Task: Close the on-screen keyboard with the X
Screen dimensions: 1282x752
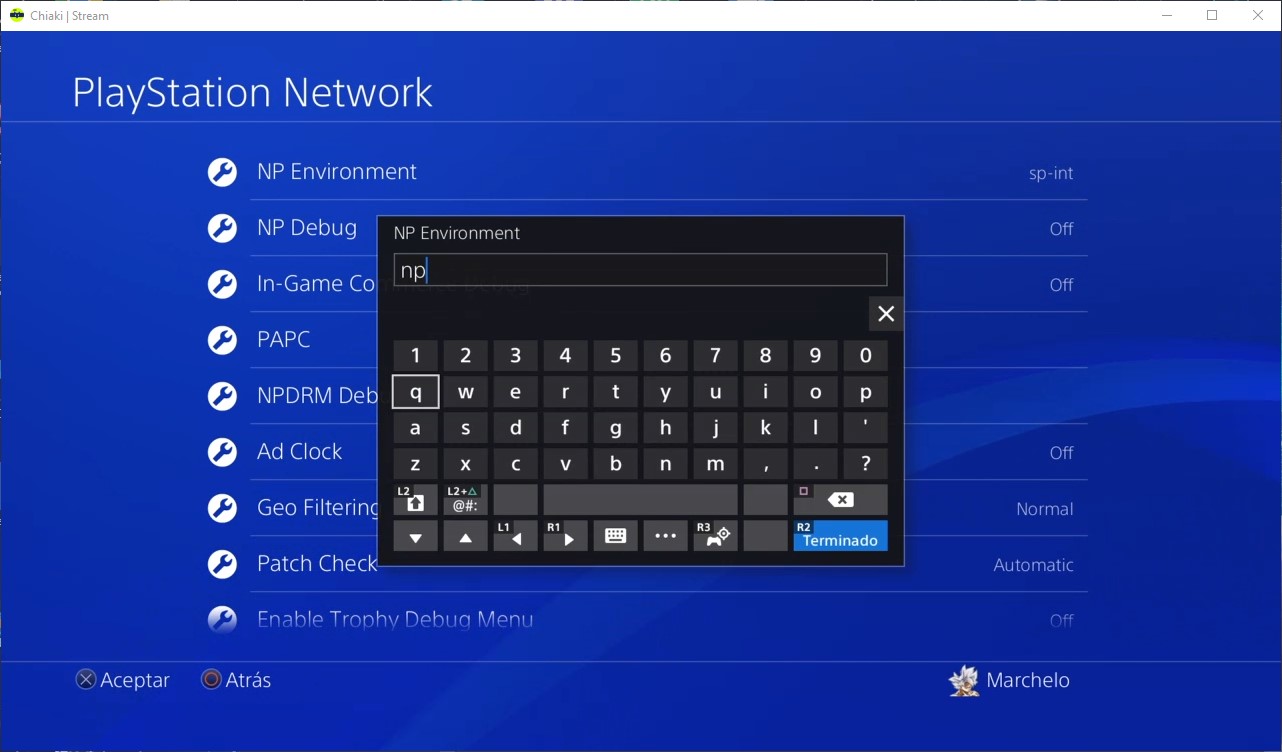Action: 886,314
